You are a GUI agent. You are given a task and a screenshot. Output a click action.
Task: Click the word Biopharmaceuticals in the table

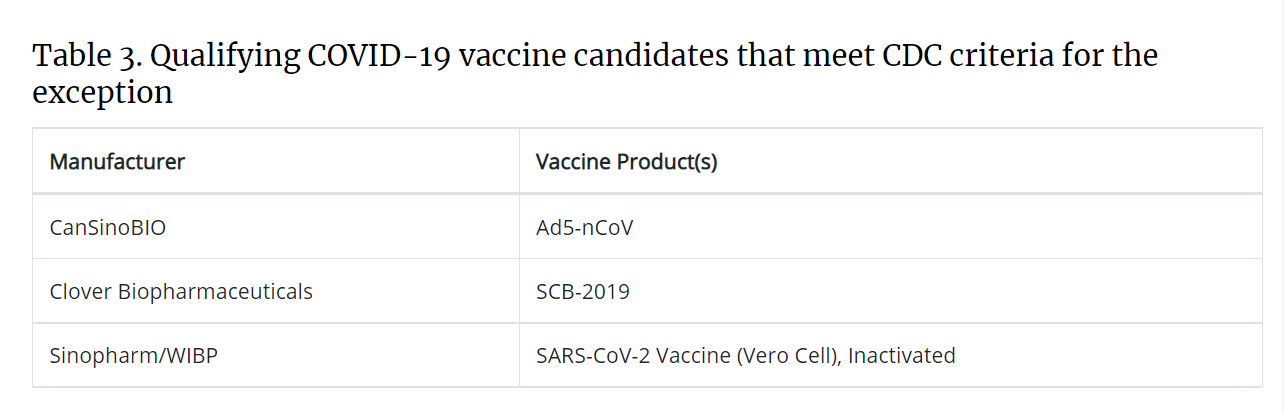(x=216, y=292)
